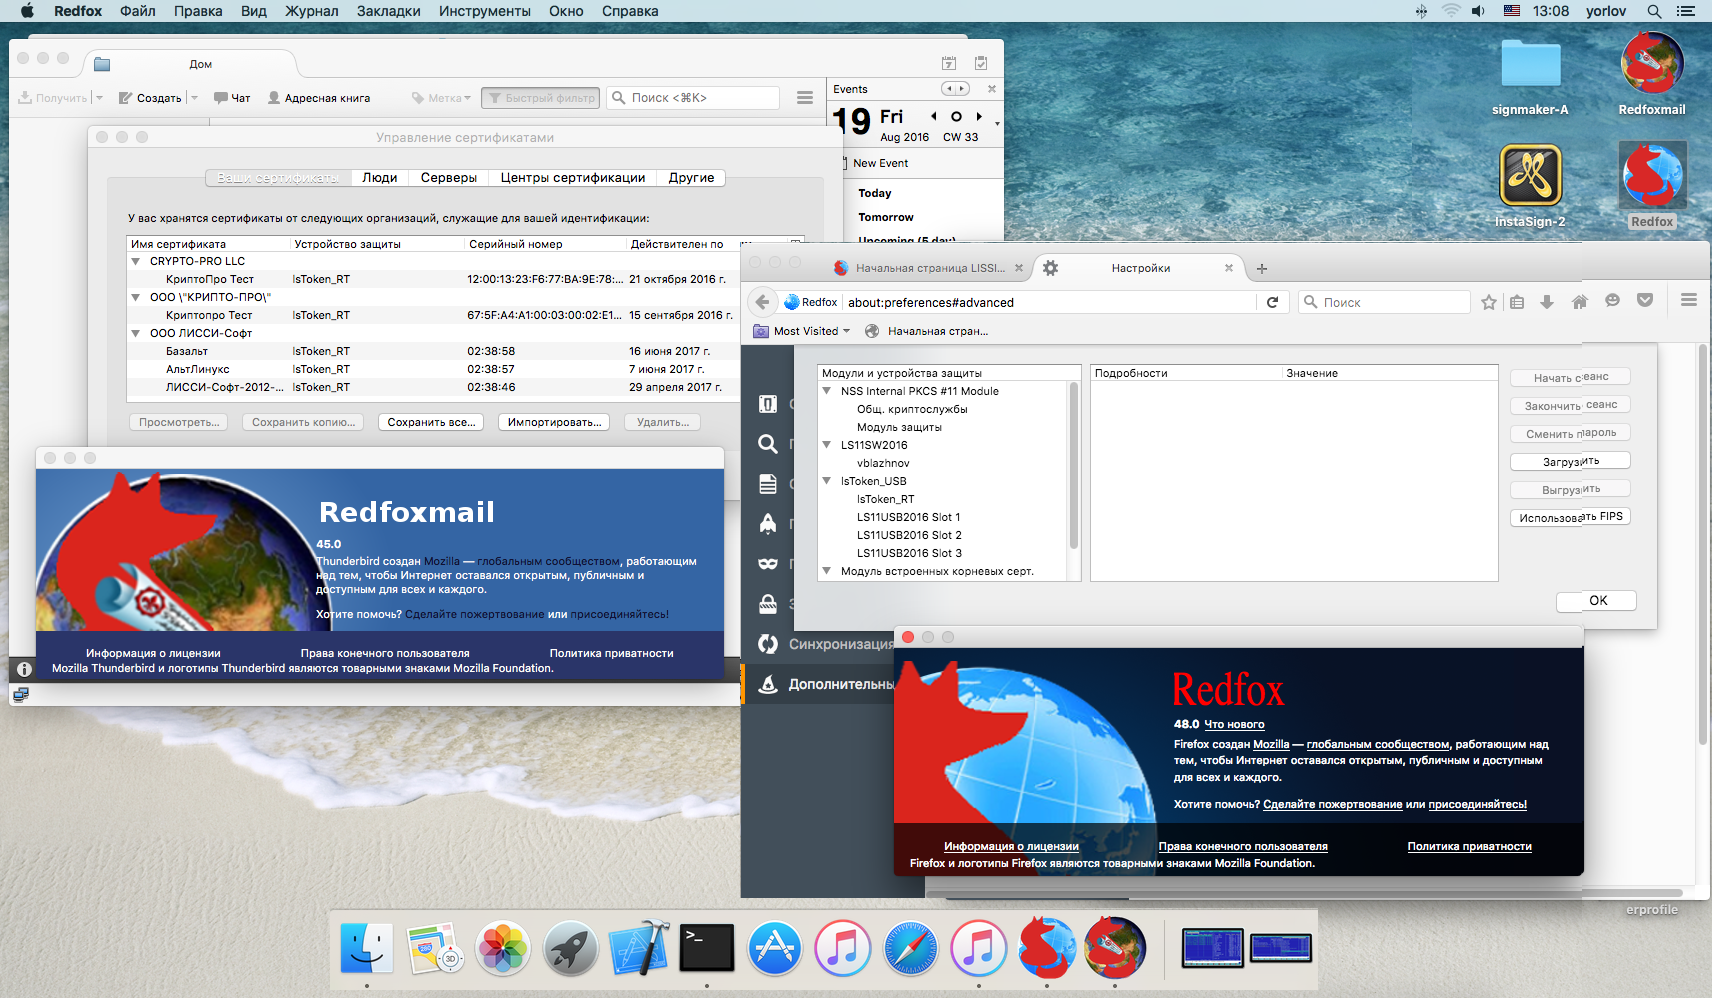Reload the about:preferences page
Screen dimensions: 1712x998
coord(1272,302)
